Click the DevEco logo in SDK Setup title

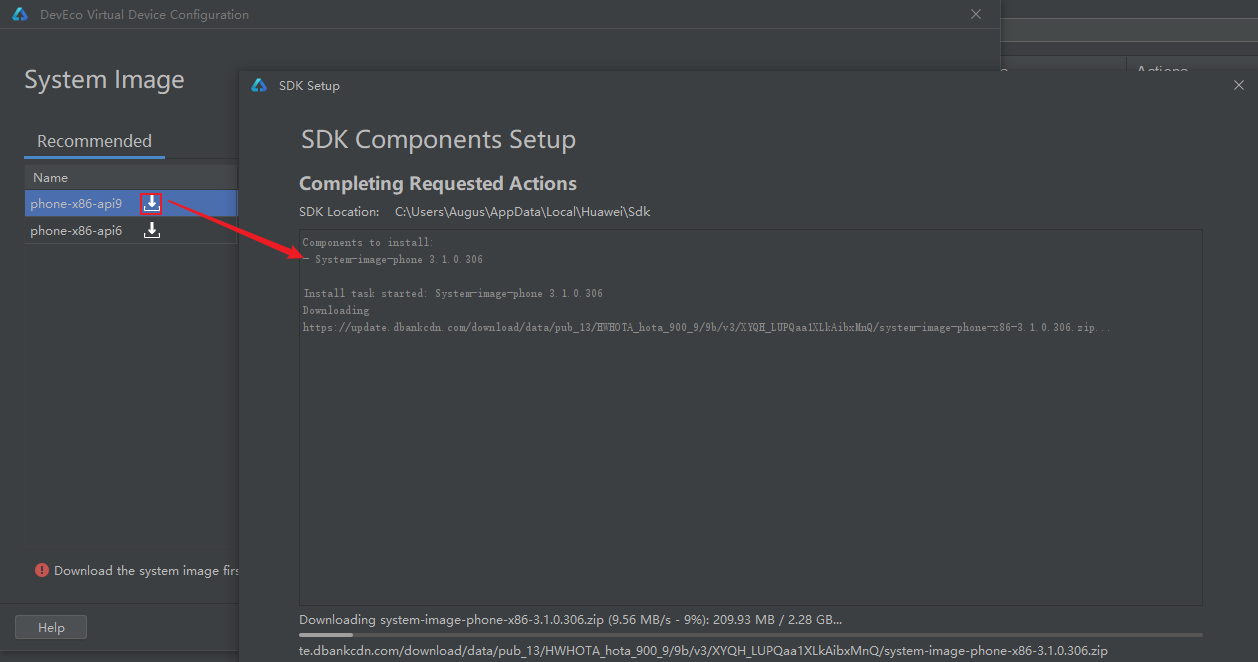(259, 85)
